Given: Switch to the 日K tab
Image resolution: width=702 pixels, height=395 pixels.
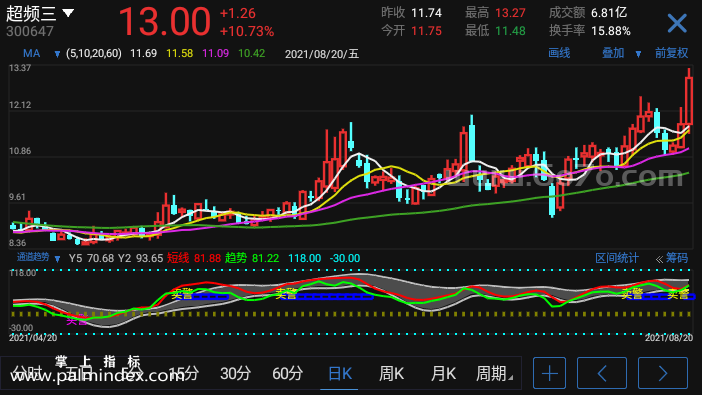Looking at the screenshot, I should pyautogui.click(x=340, y=373).
